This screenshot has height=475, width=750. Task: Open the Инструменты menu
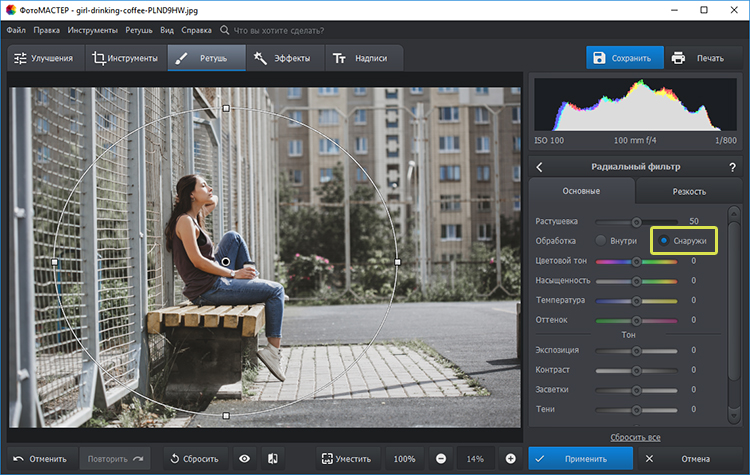[92, 31]
